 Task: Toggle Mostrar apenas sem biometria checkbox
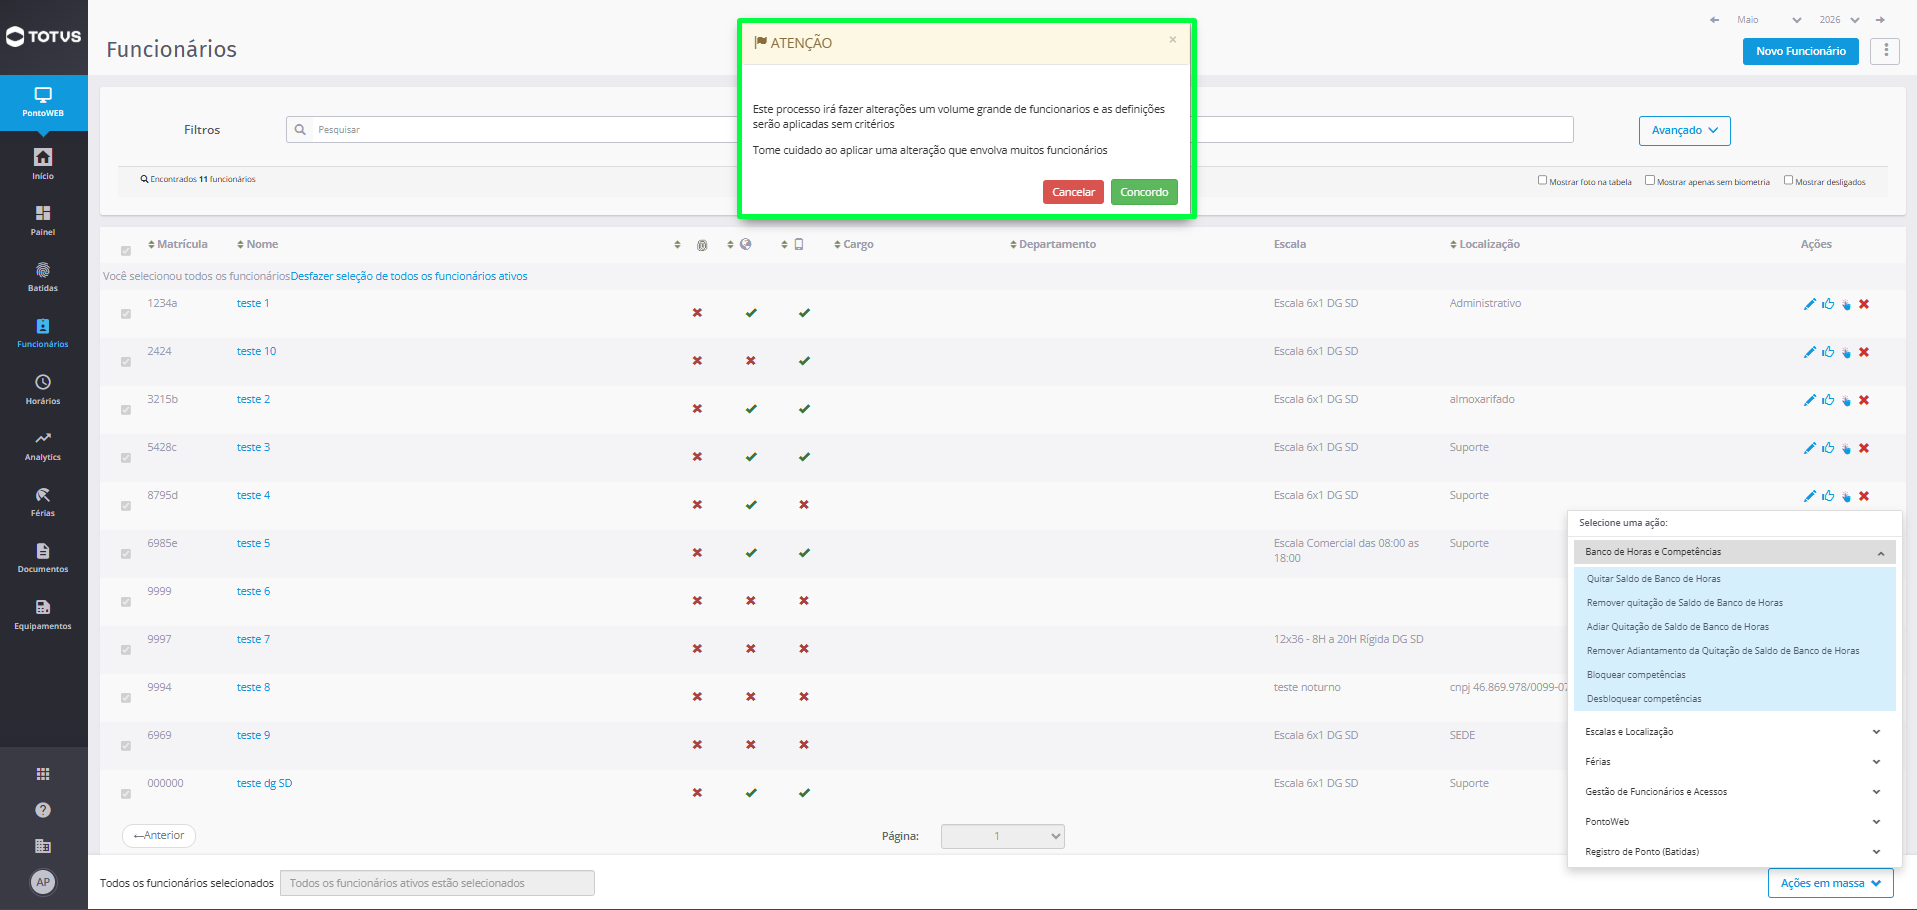(x=1650, y=181)
